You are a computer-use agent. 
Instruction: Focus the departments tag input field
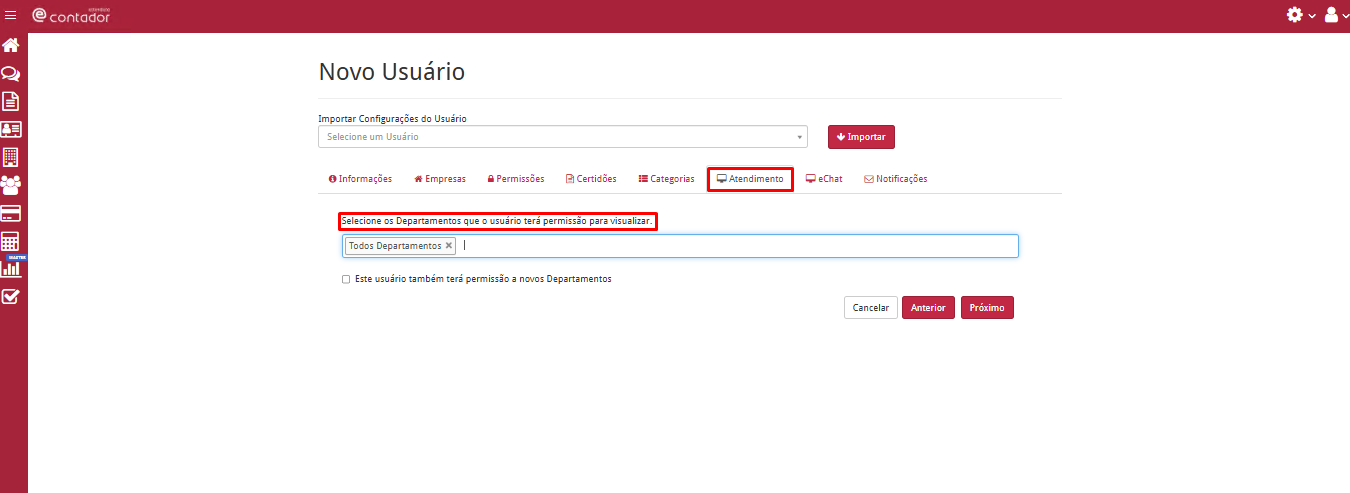[680, 246]
